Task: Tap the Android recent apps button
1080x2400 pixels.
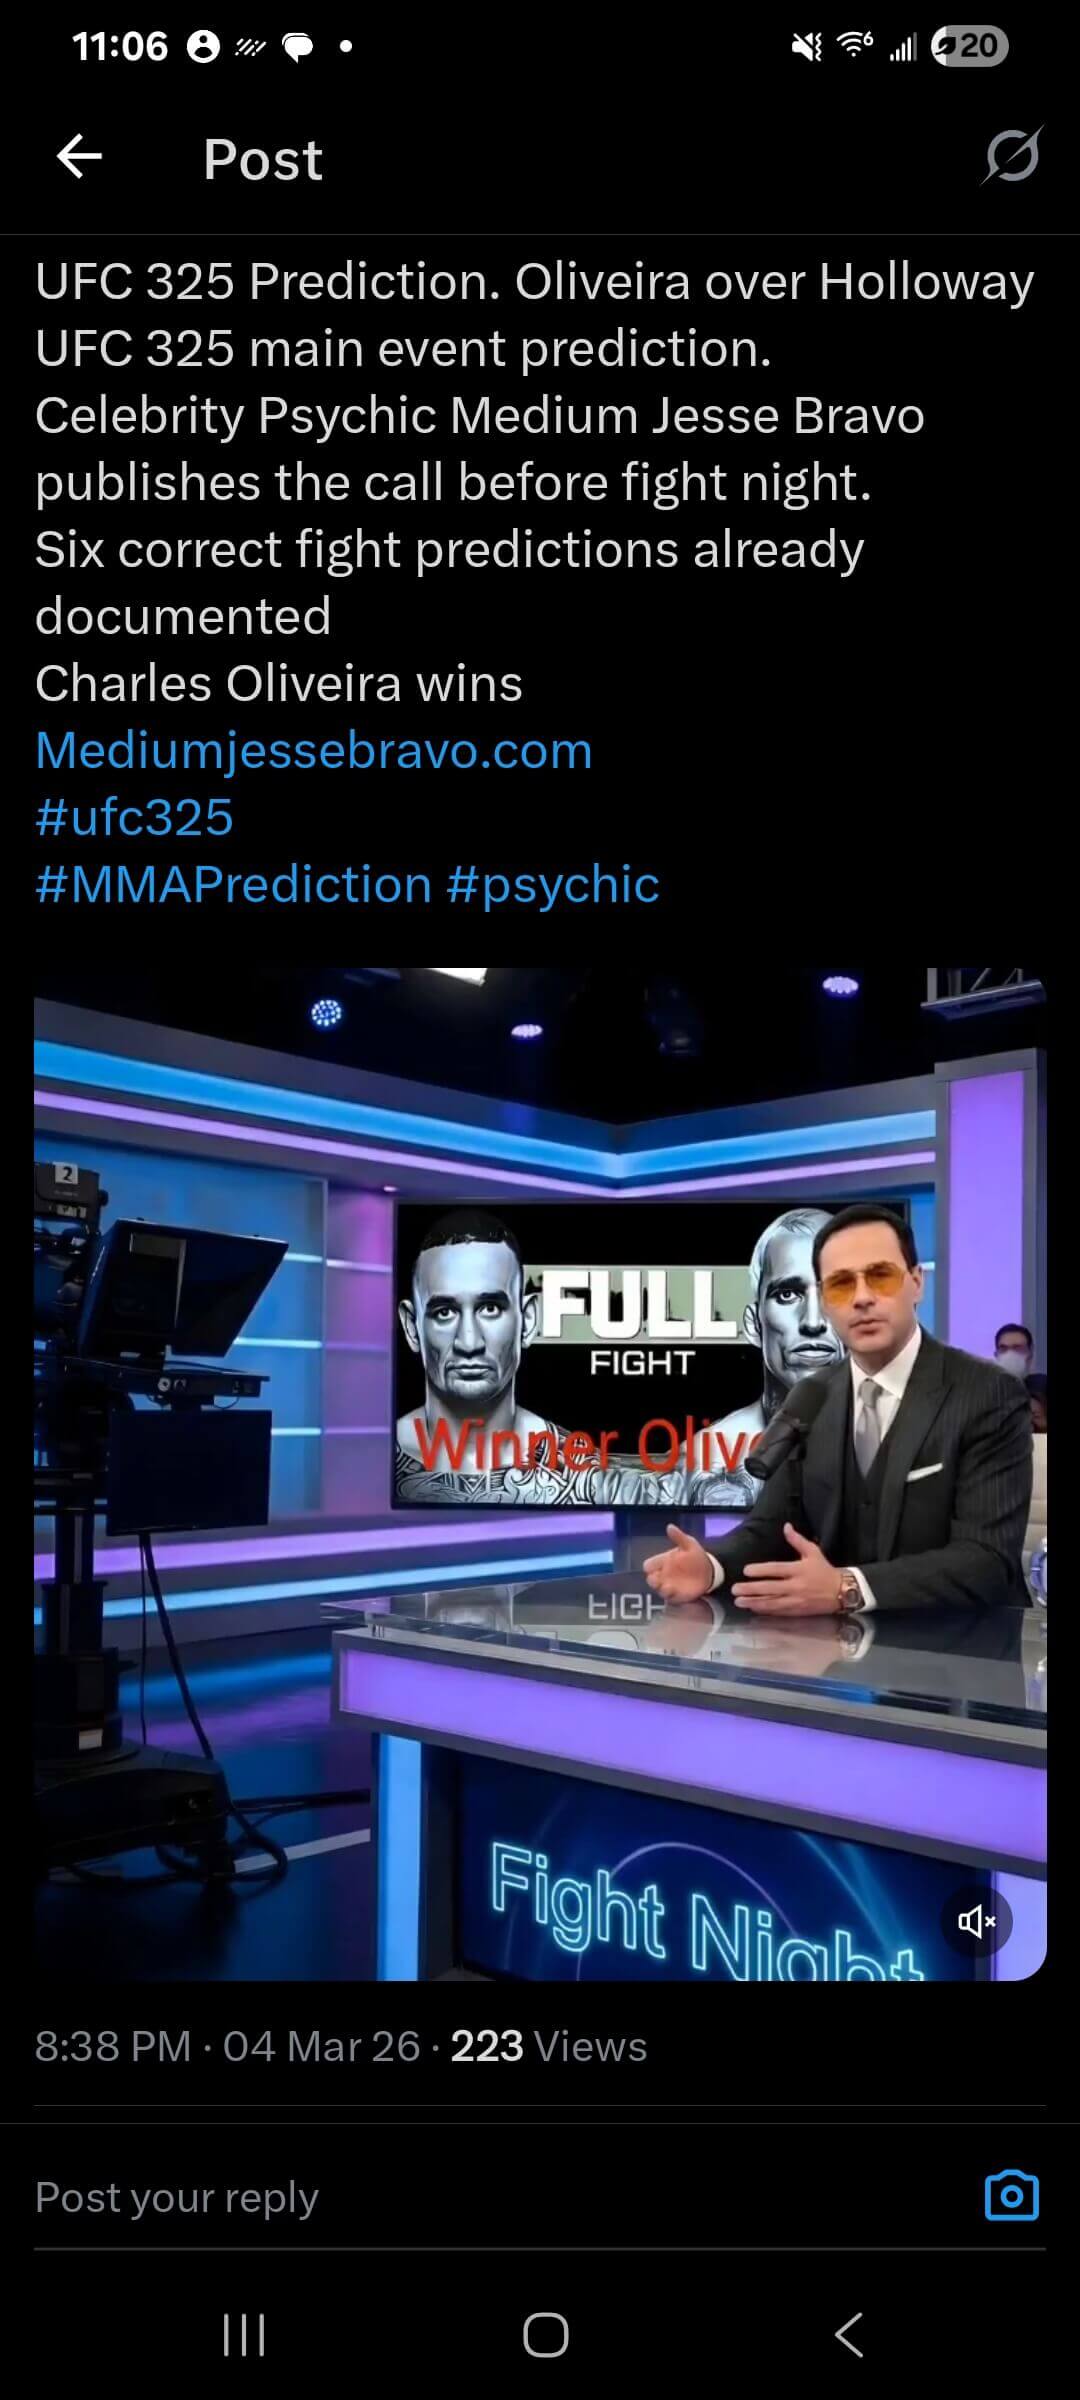Action: click(x=244, y=2335)
